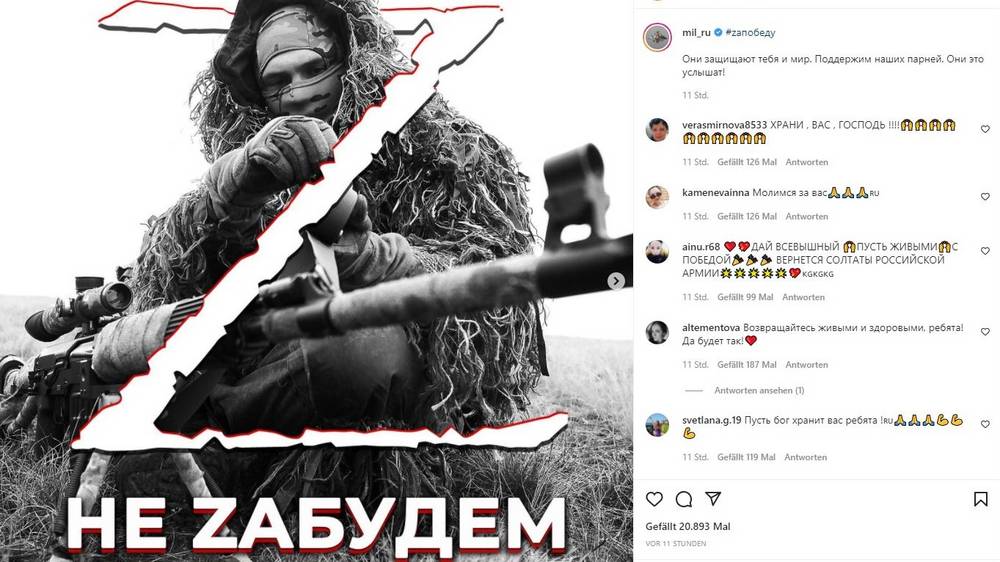
Task: Open the comment bubble icon below comments
Action: pyautogui.click(x=684, y=499)
